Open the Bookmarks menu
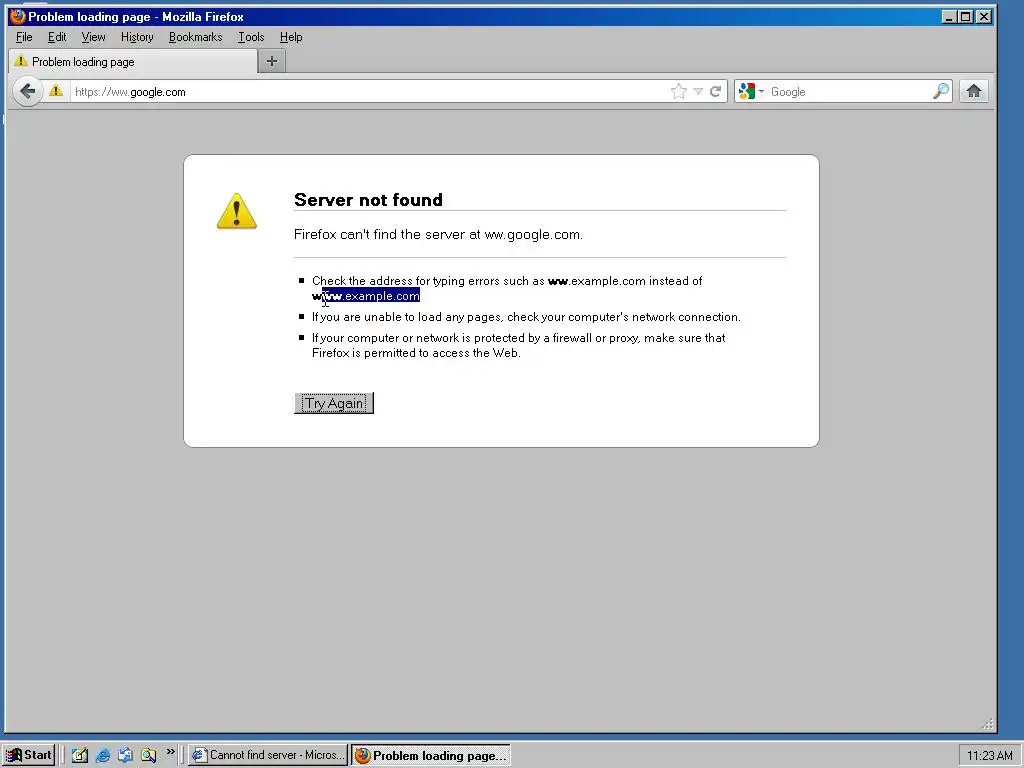1024x768 pixels. coord(195,37)
